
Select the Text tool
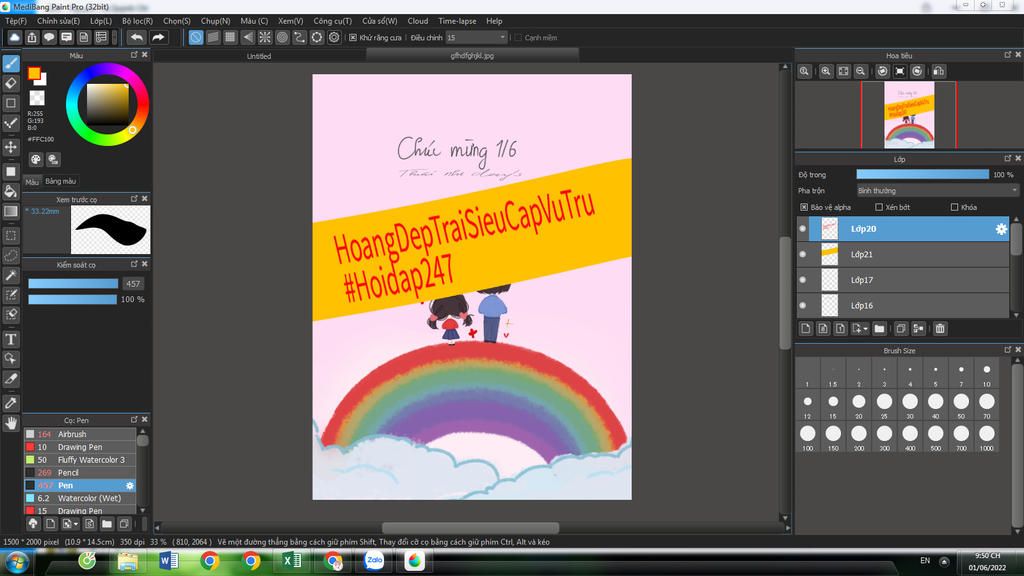tap(11, 339)
